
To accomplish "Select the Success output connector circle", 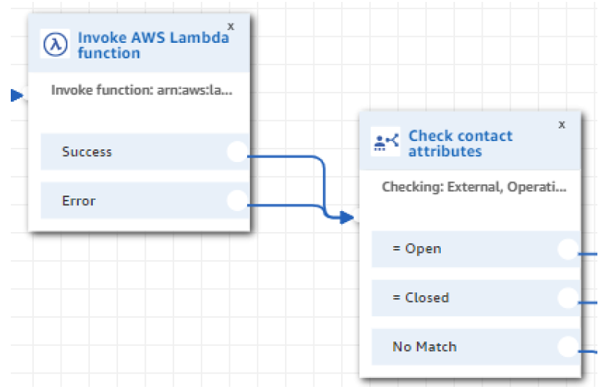I will [x=237, y=152].
